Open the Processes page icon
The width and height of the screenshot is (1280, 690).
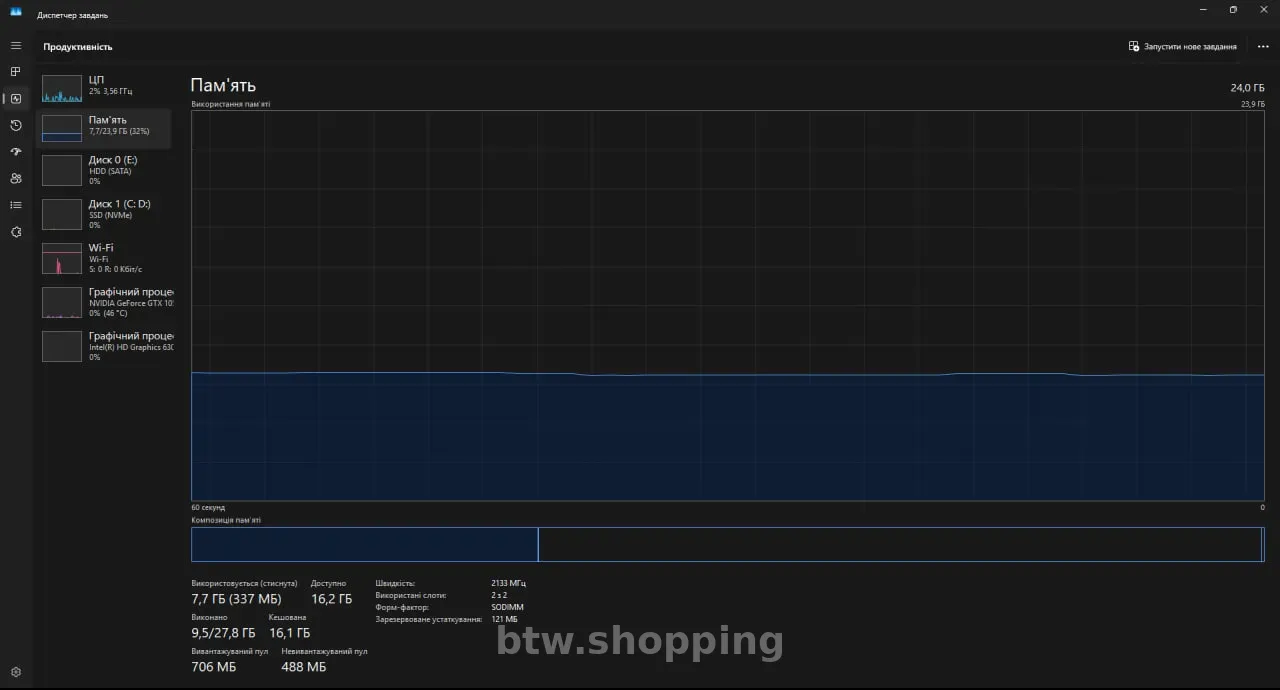pos(16,72)
